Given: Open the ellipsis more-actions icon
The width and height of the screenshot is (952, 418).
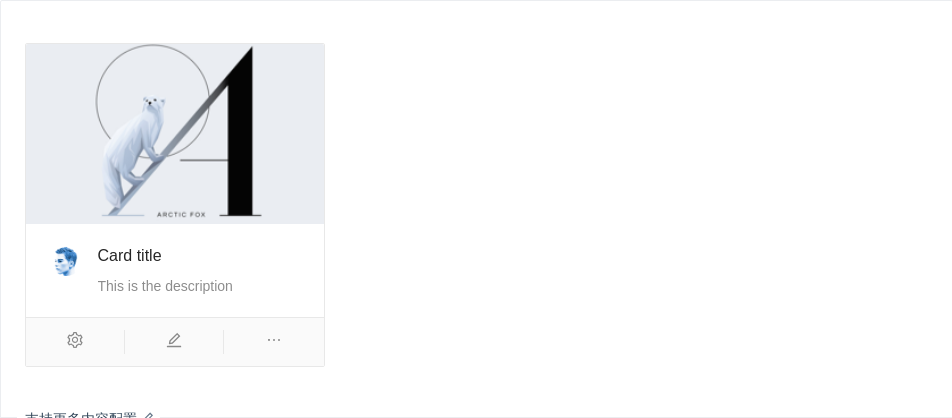Looking at the screenshot, I should pos(274,340).
